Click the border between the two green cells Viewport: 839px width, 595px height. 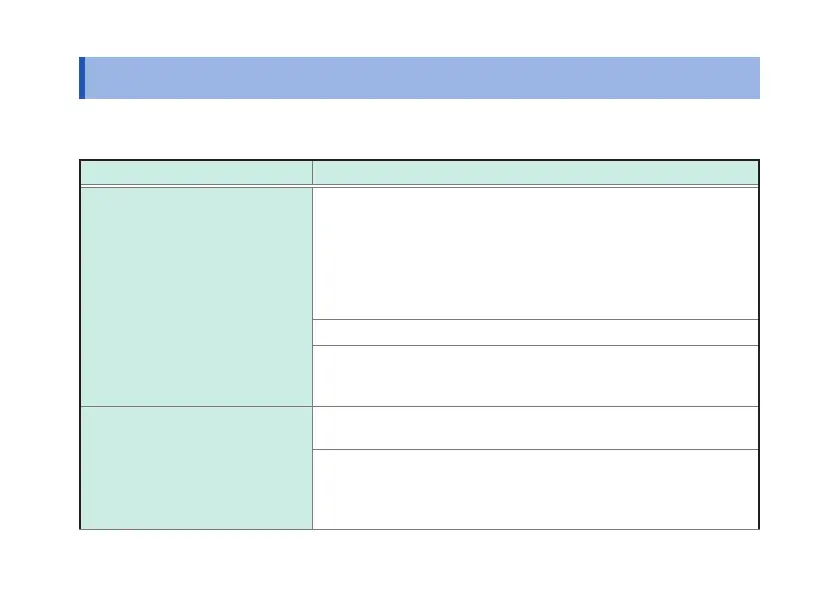click(x=195, y=406)
